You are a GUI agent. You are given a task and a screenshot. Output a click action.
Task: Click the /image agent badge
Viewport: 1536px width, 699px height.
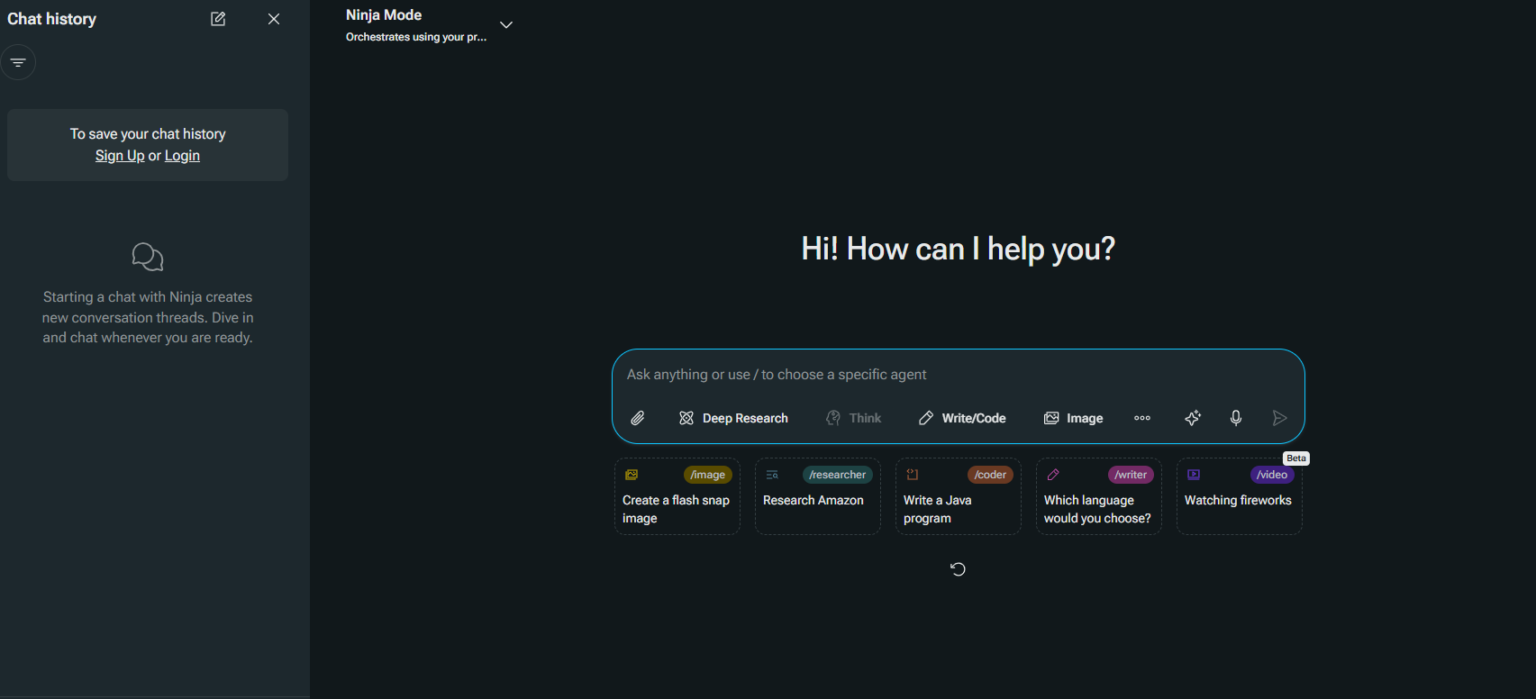(707, 474)
